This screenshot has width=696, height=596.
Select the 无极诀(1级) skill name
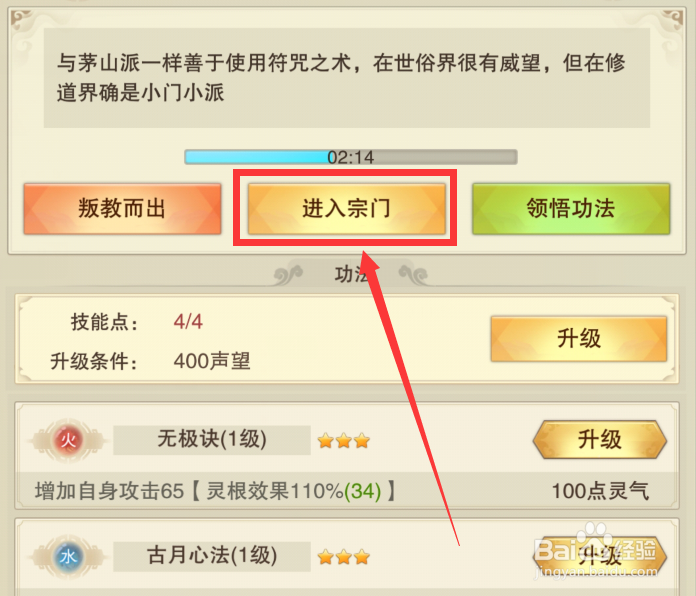point(212,440)
